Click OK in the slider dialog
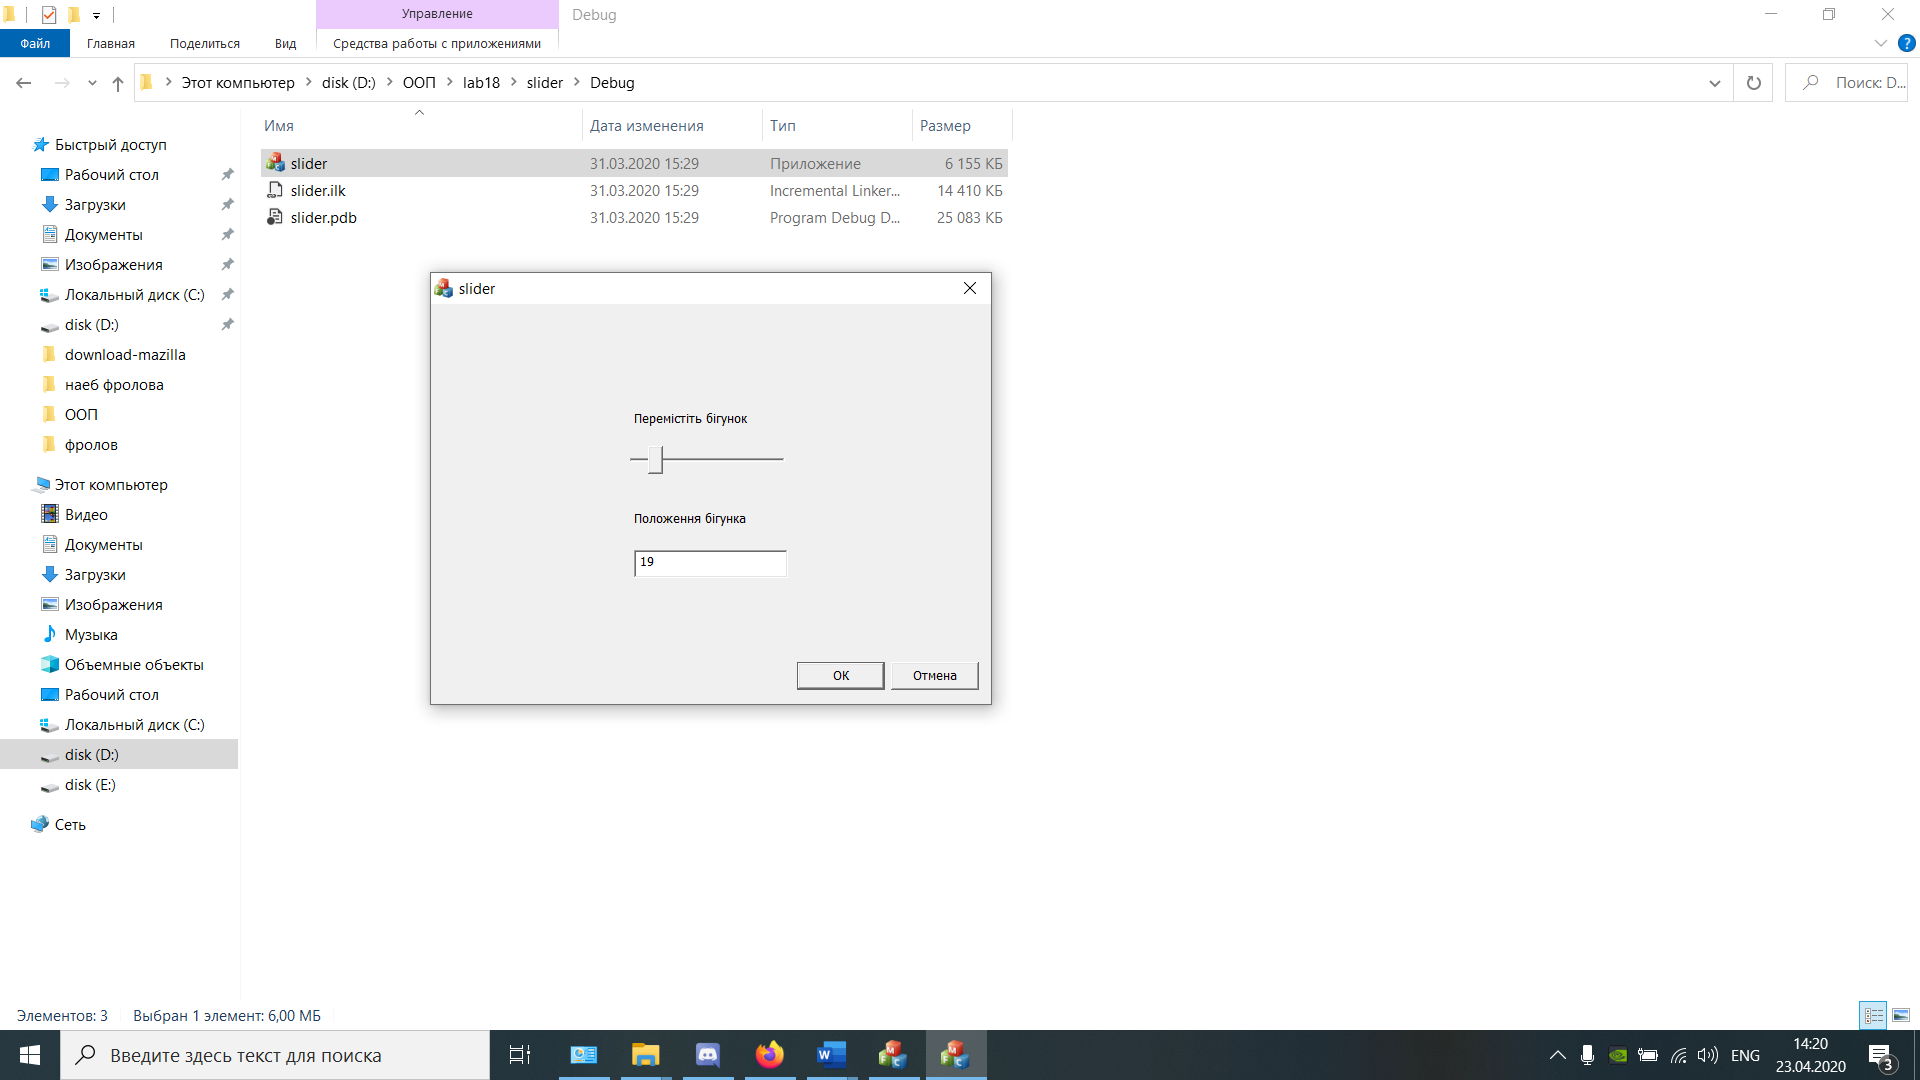This screenshot has height=1080, width=1920. click(841, 676)
